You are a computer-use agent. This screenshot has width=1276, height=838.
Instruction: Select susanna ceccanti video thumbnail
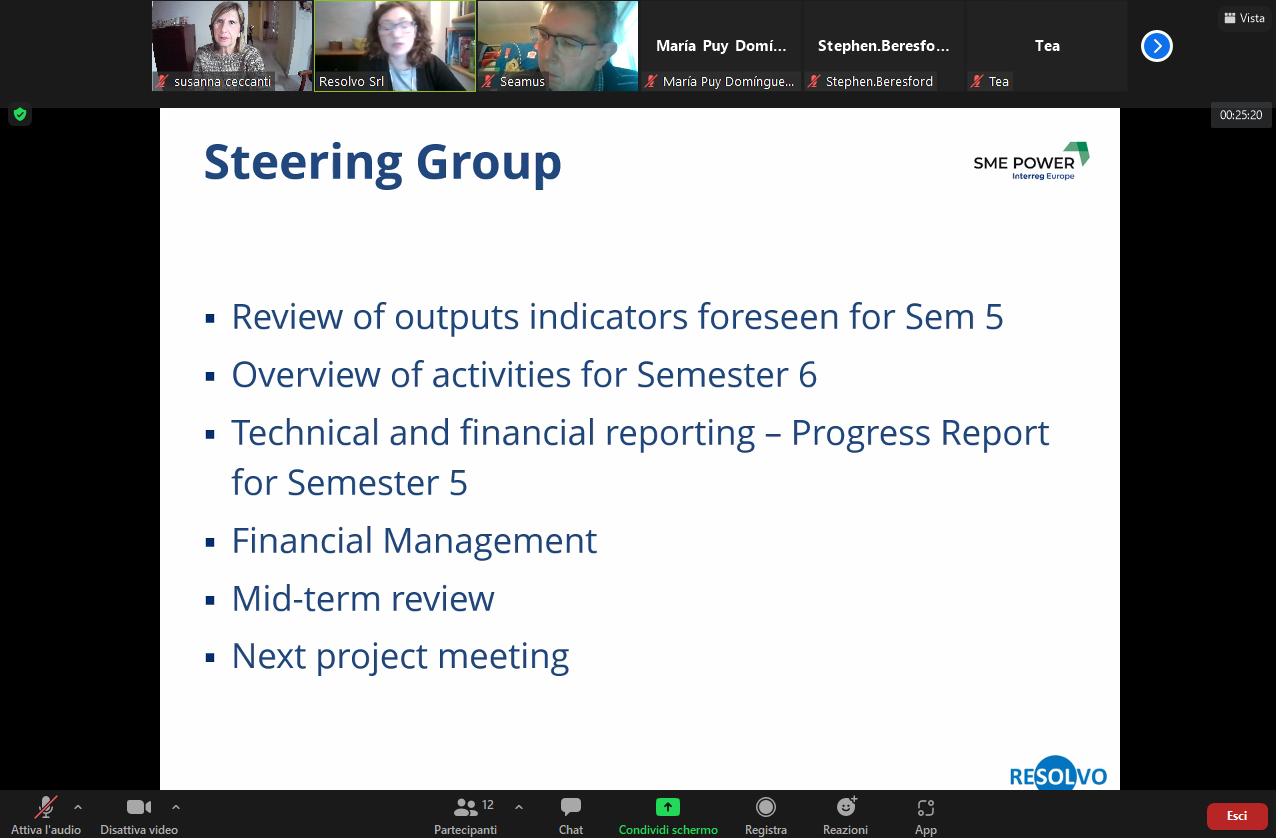tap(232, 46)
